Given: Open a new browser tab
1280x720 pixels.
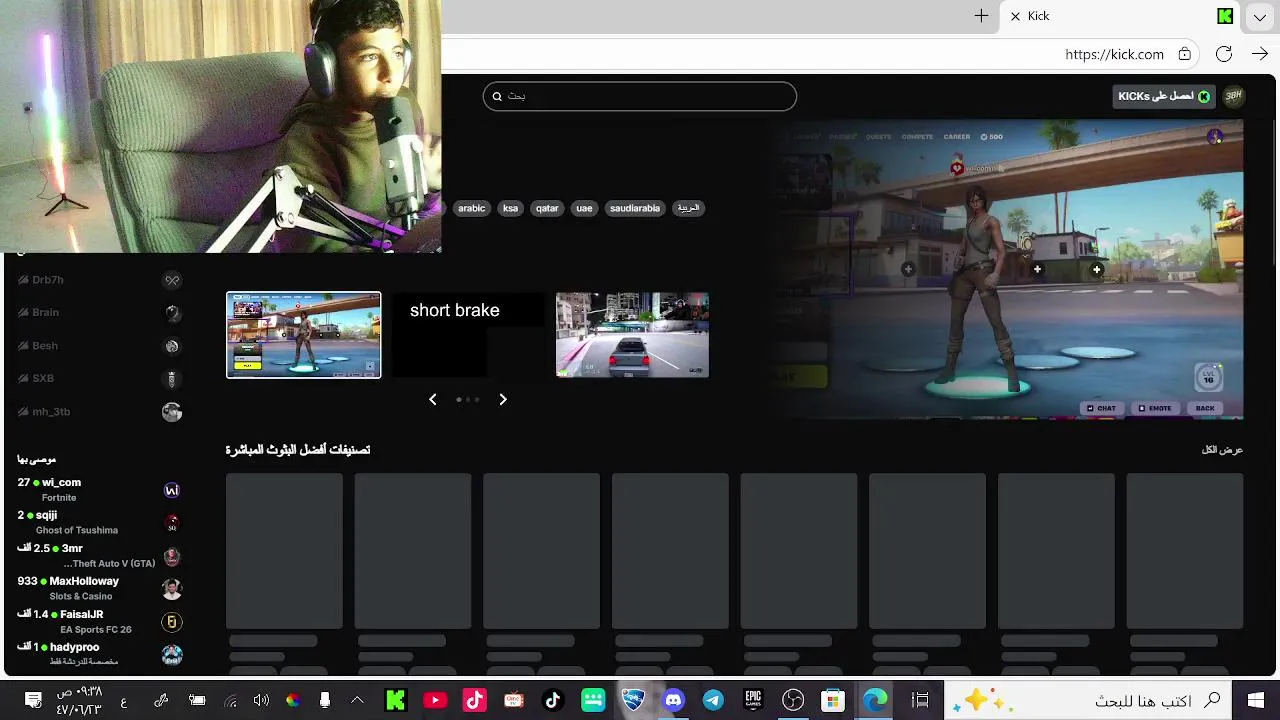Looking at the screenshot, I should point(981,16).
